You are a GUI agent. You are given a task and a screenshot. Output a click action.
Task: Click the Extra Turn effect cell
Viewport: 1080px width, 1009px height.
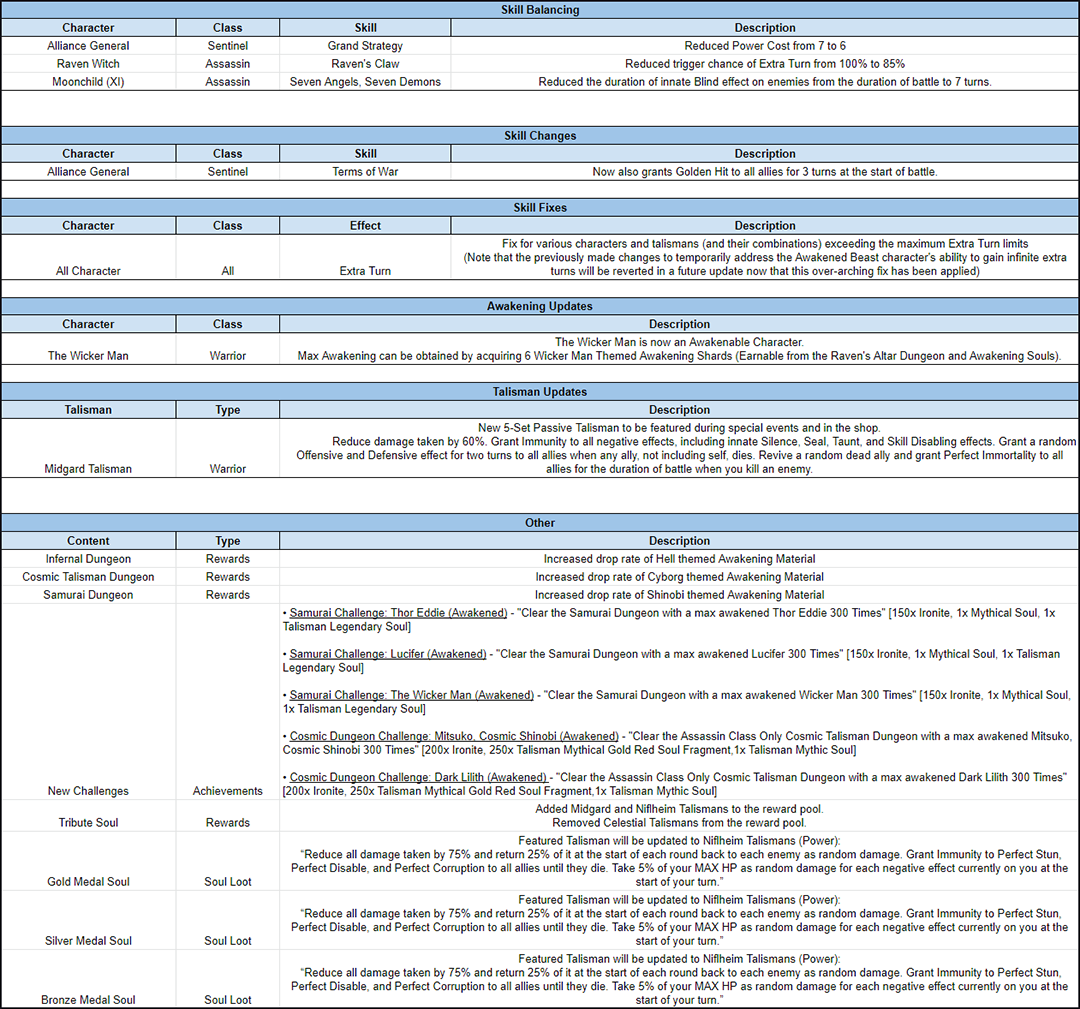click(365, 271)
